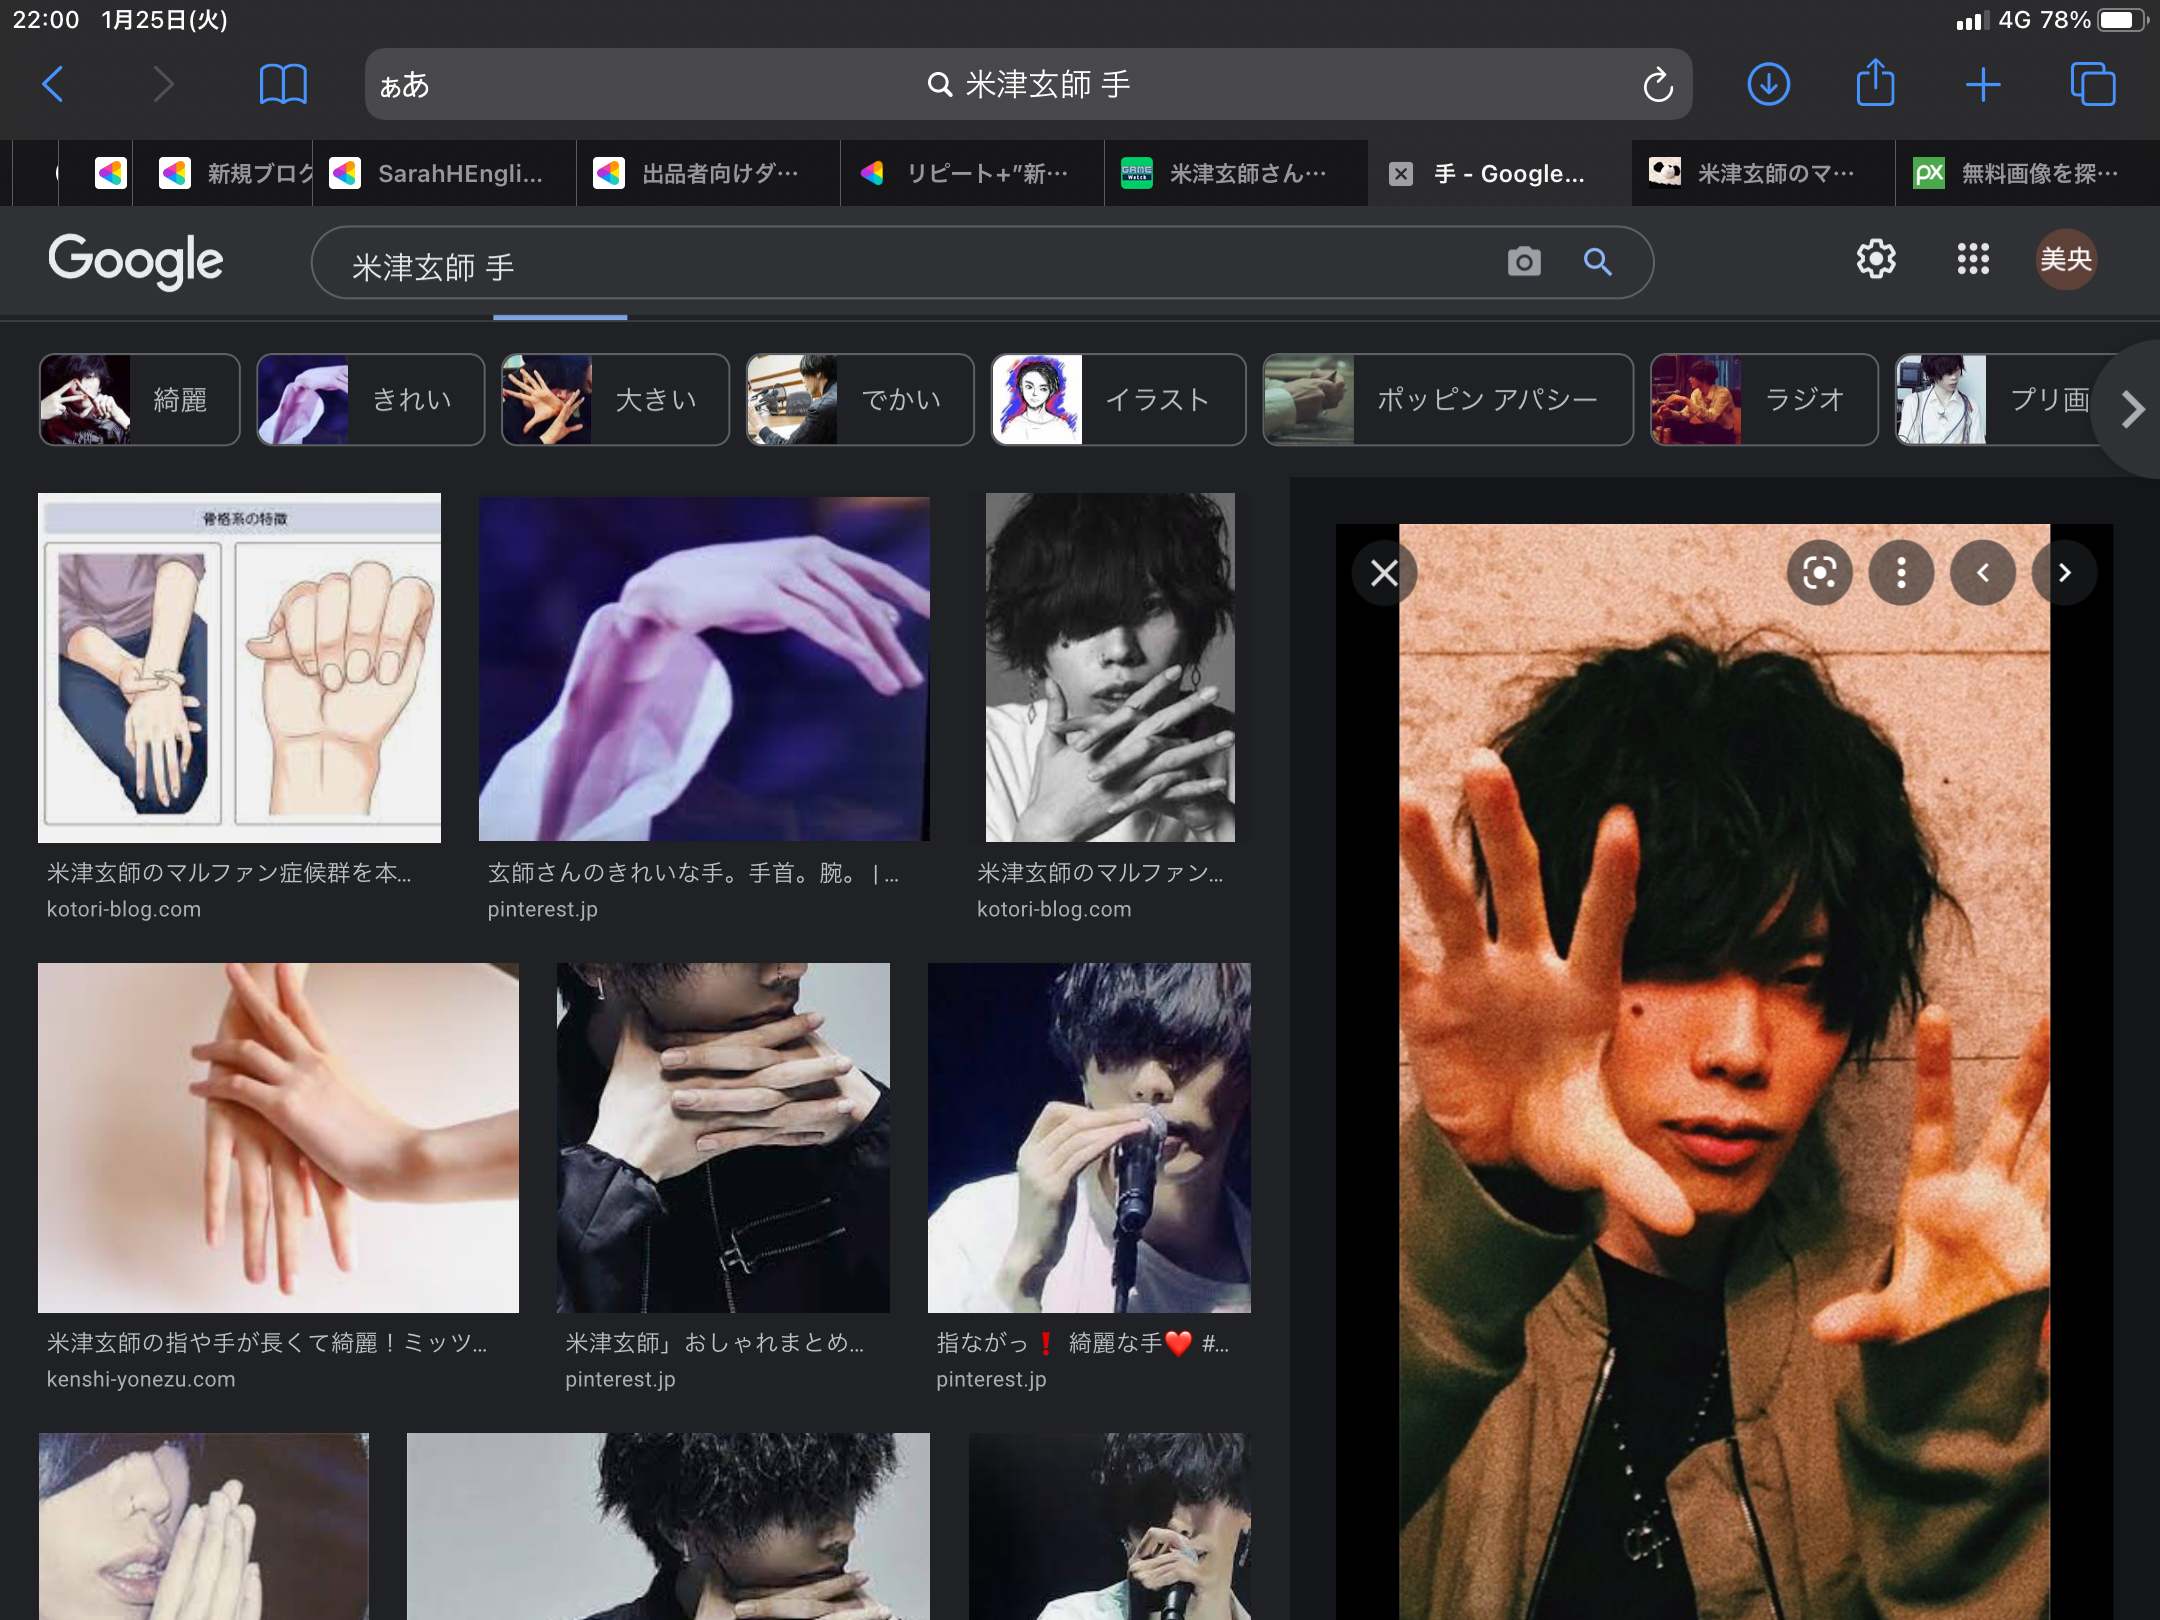This screenshot has height=1620, width=2160.
Task: Tap the Safari bookmarks book icon
Action: click(x=283, y=85)
